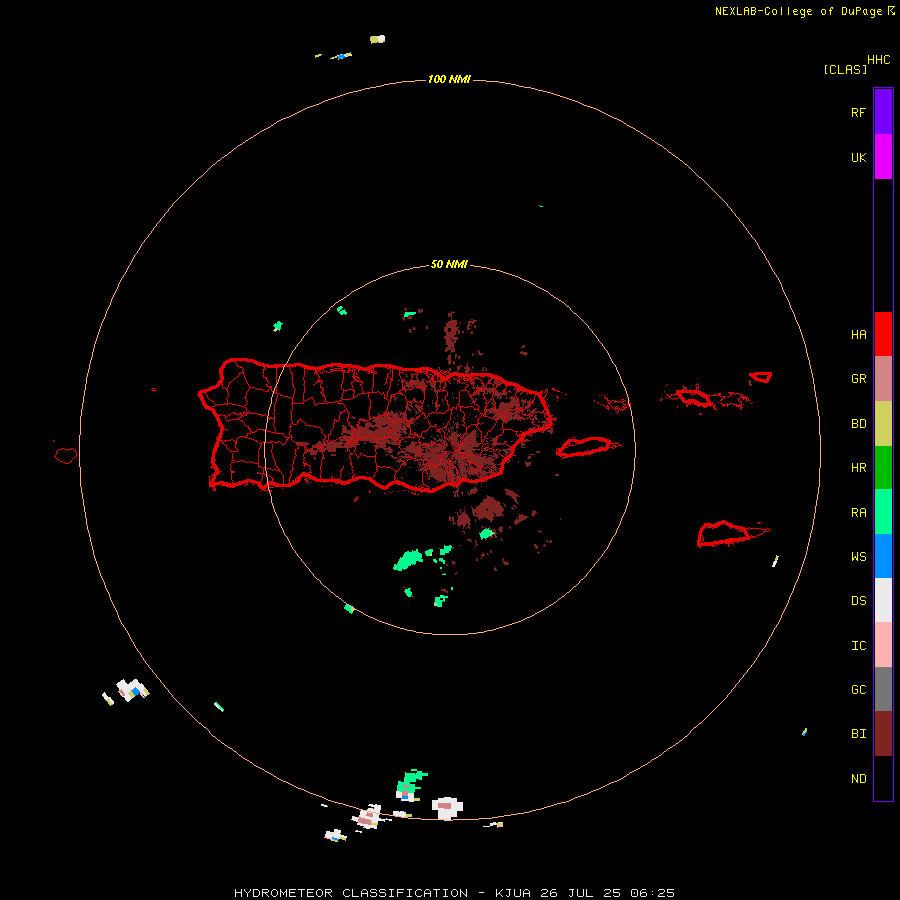900x900 pixels.
Task: Click the HA red legend swatch
Action: pyautogui.click(x=883, y=334)
